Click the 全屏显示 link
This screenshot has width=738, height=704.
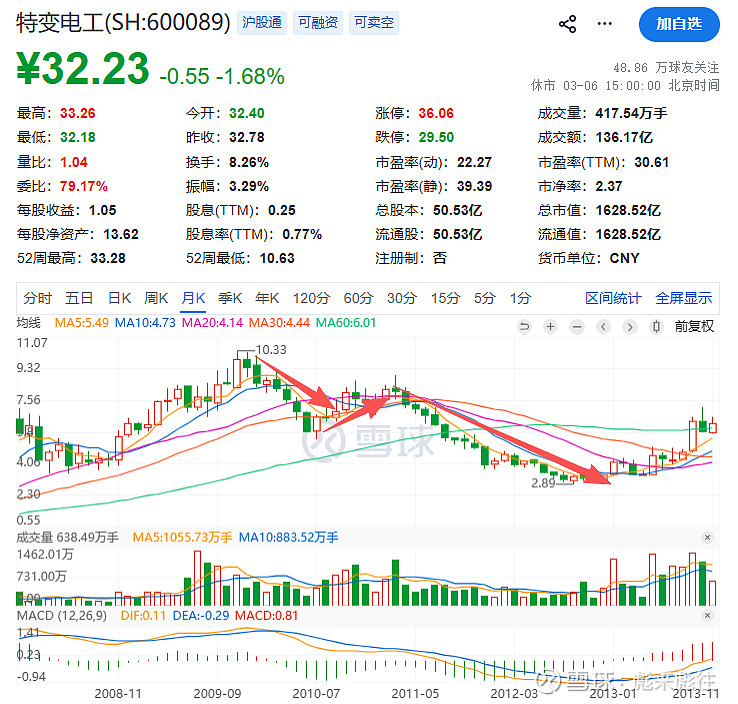[x=683, y=298]
